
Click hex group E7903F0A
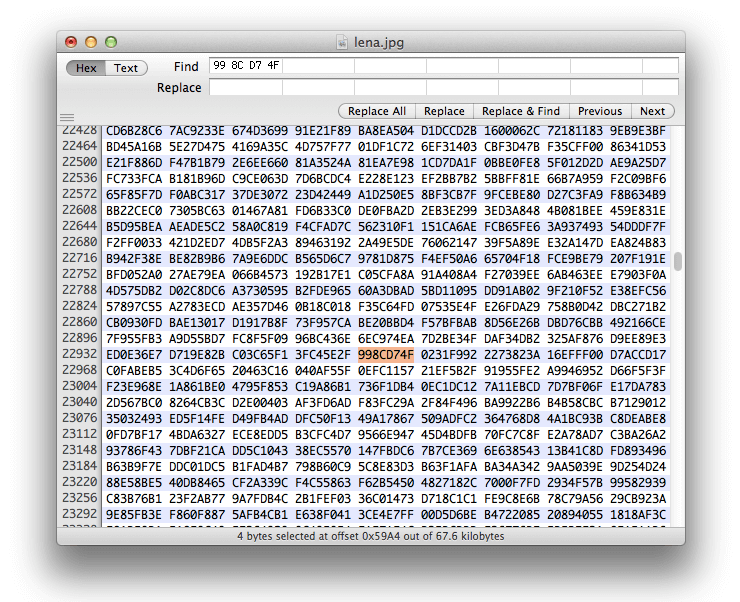pos(638,275)
